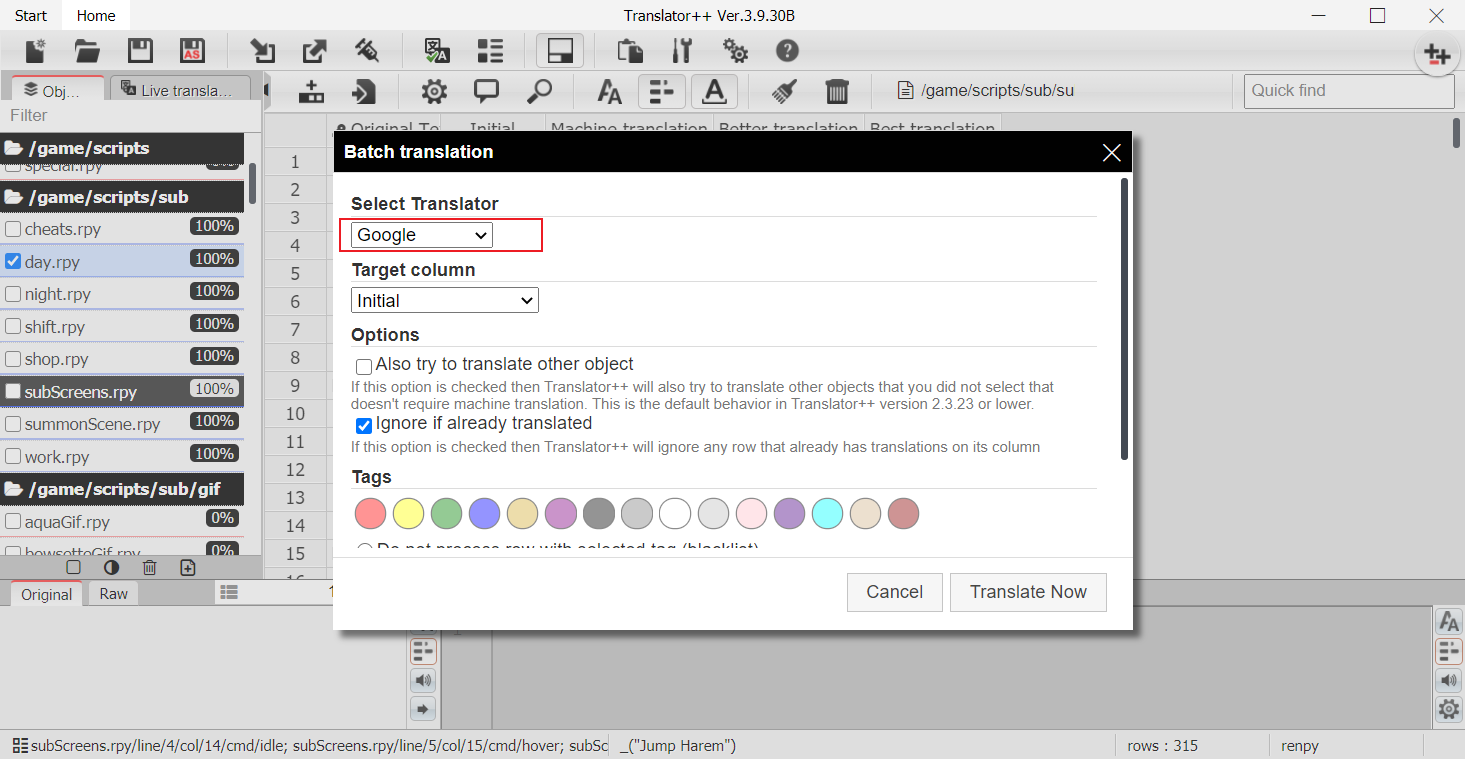The height and width of the screenshot is (759, 1465).
Task: Select the Original tab in bottom pane
Action: [47, 594]
